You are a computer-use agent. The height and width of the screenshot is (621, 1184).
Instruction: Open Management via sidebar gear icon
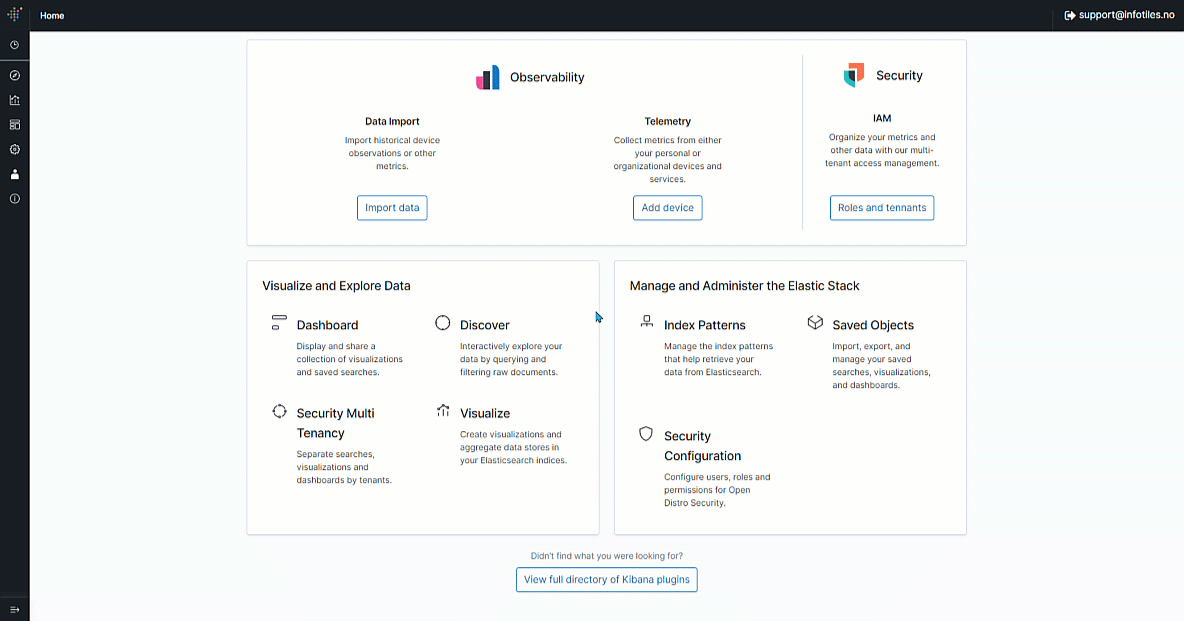coord(14,150)
